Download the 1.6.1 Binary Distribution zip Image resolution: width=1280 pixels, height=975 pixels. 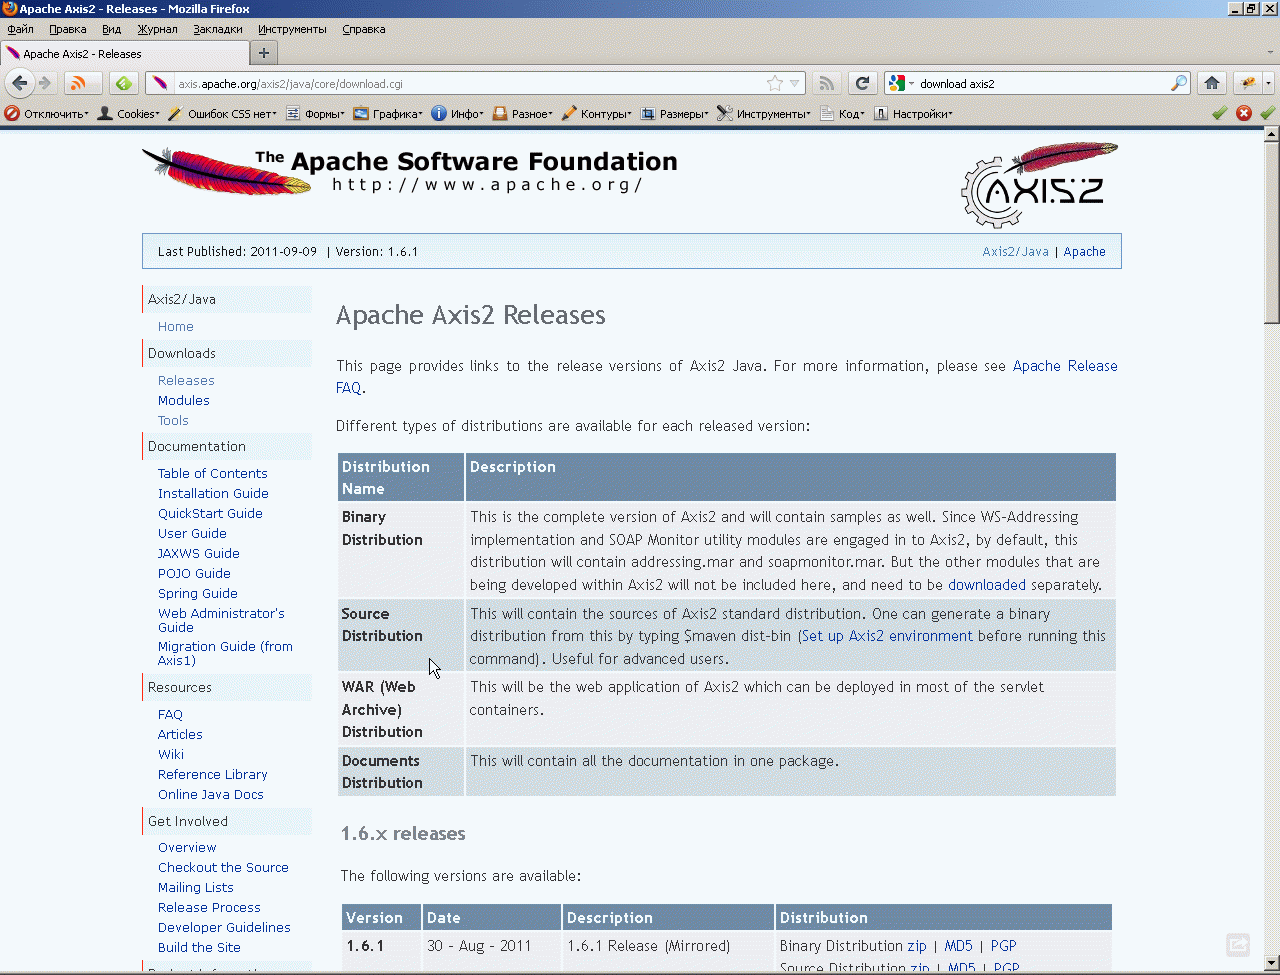point(917,946)
